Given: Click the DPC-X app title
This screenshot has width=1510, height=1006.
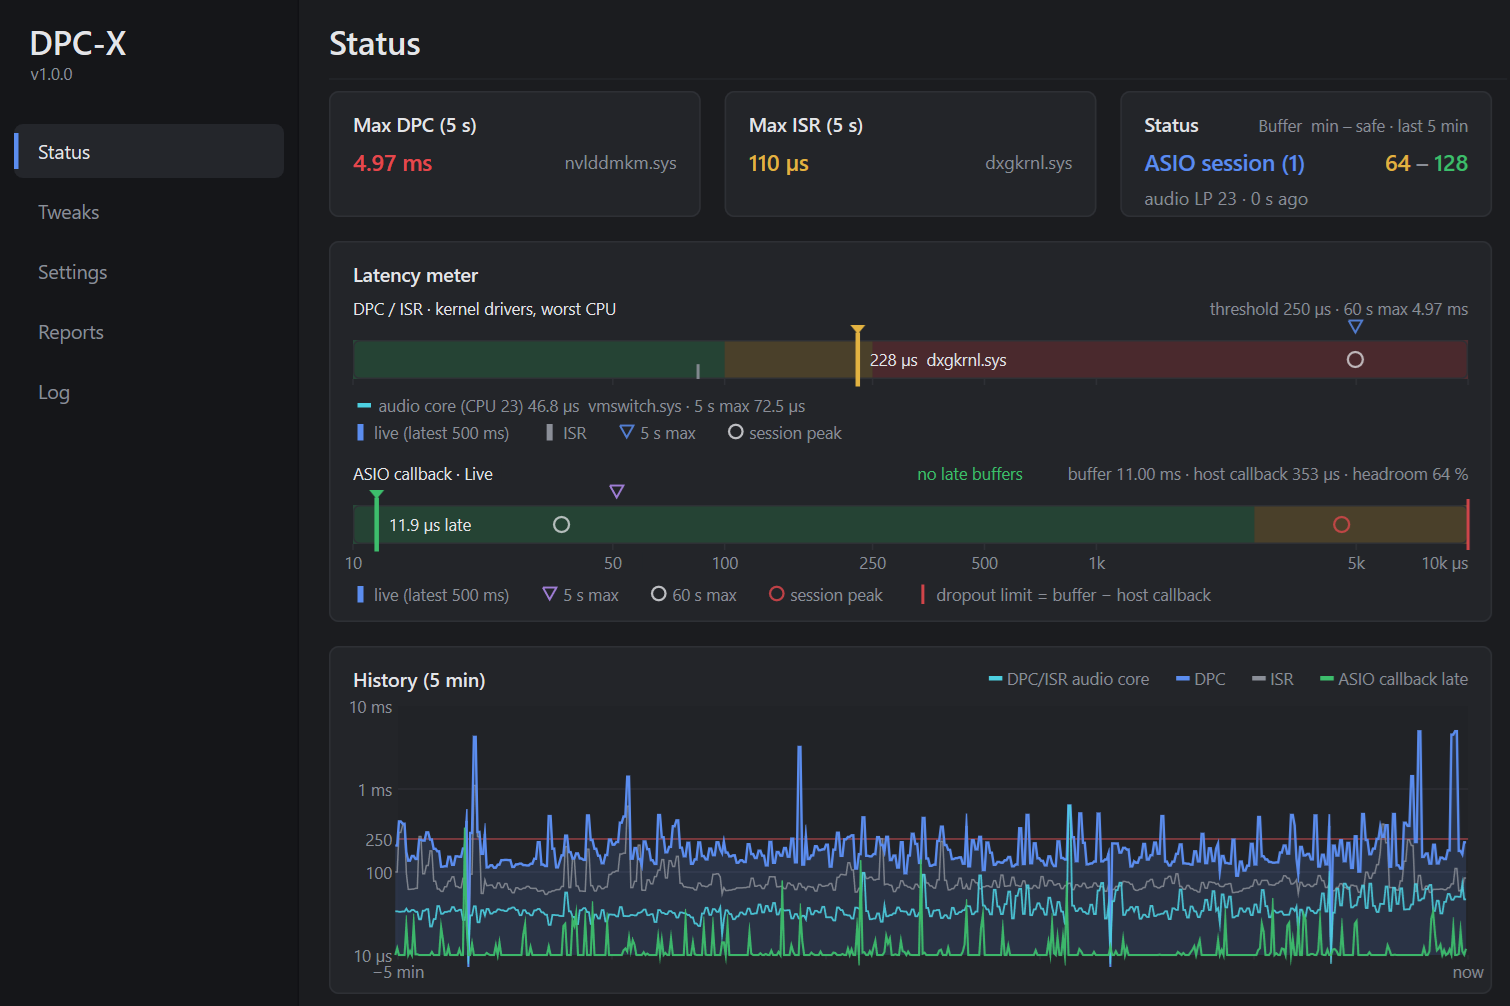Looking at the screenshot, I should point(78,43).
